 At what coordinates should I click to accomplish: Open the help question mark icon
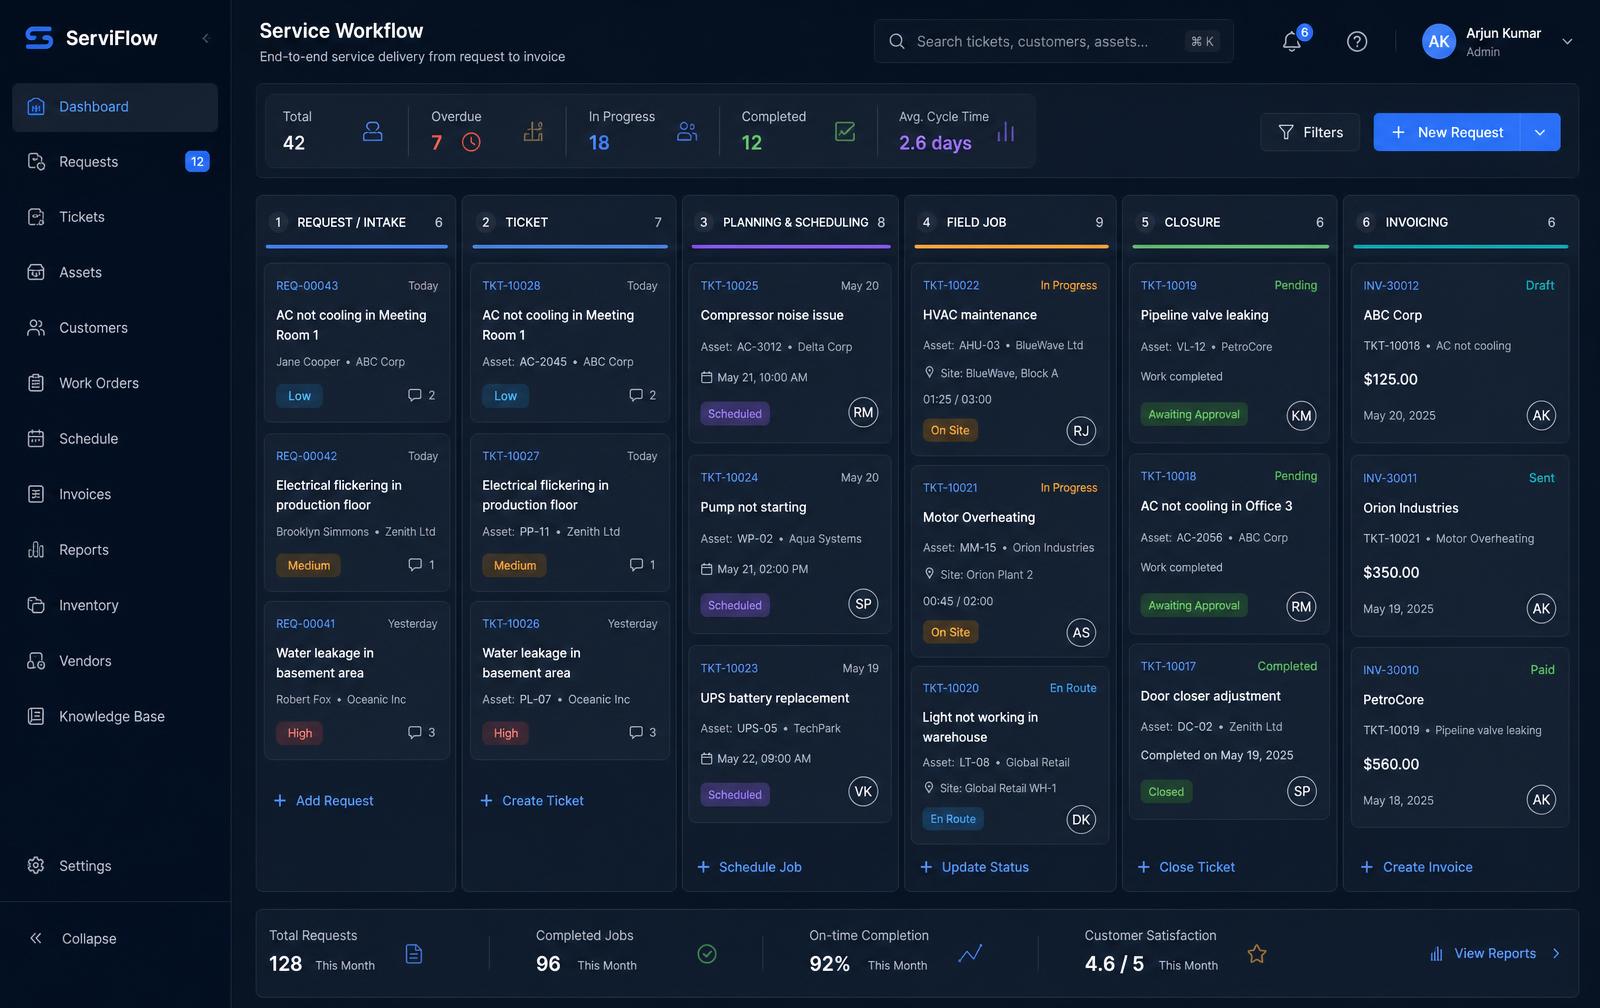tap(1357, 41)
